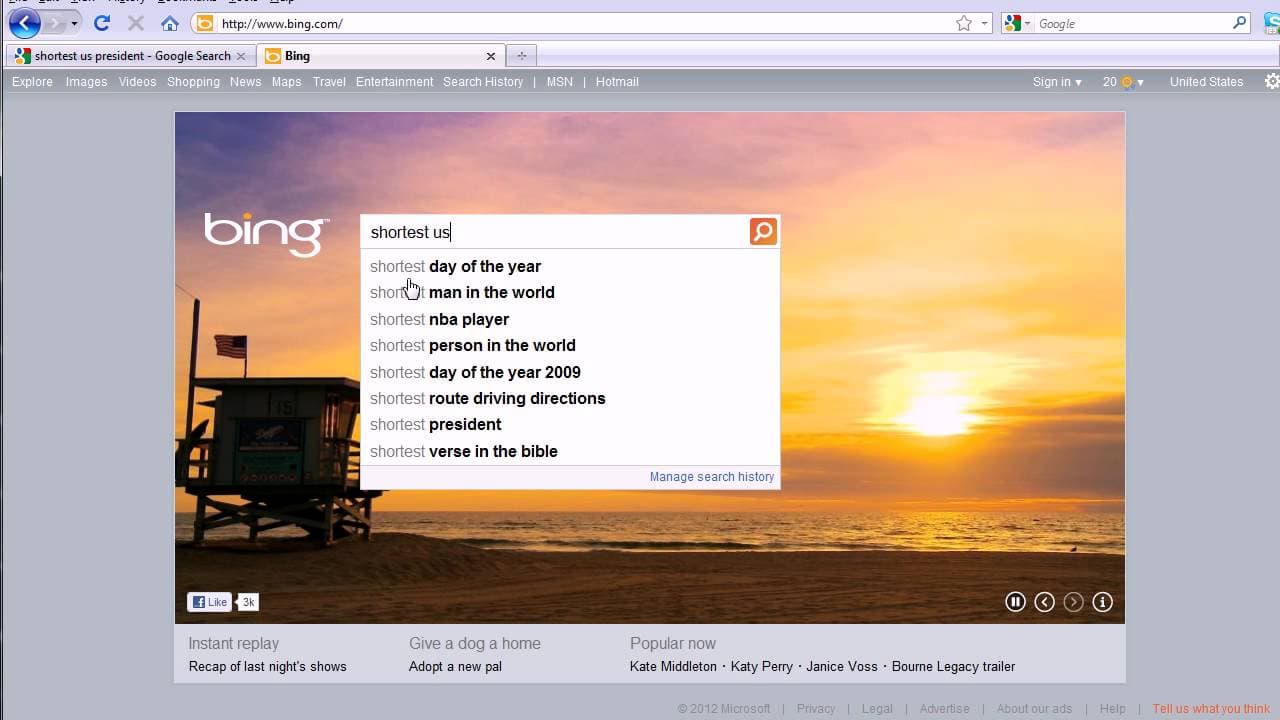Click 'Tell us what you think' link
Screen dimensions: 1280x720
tap(1211, 709)
